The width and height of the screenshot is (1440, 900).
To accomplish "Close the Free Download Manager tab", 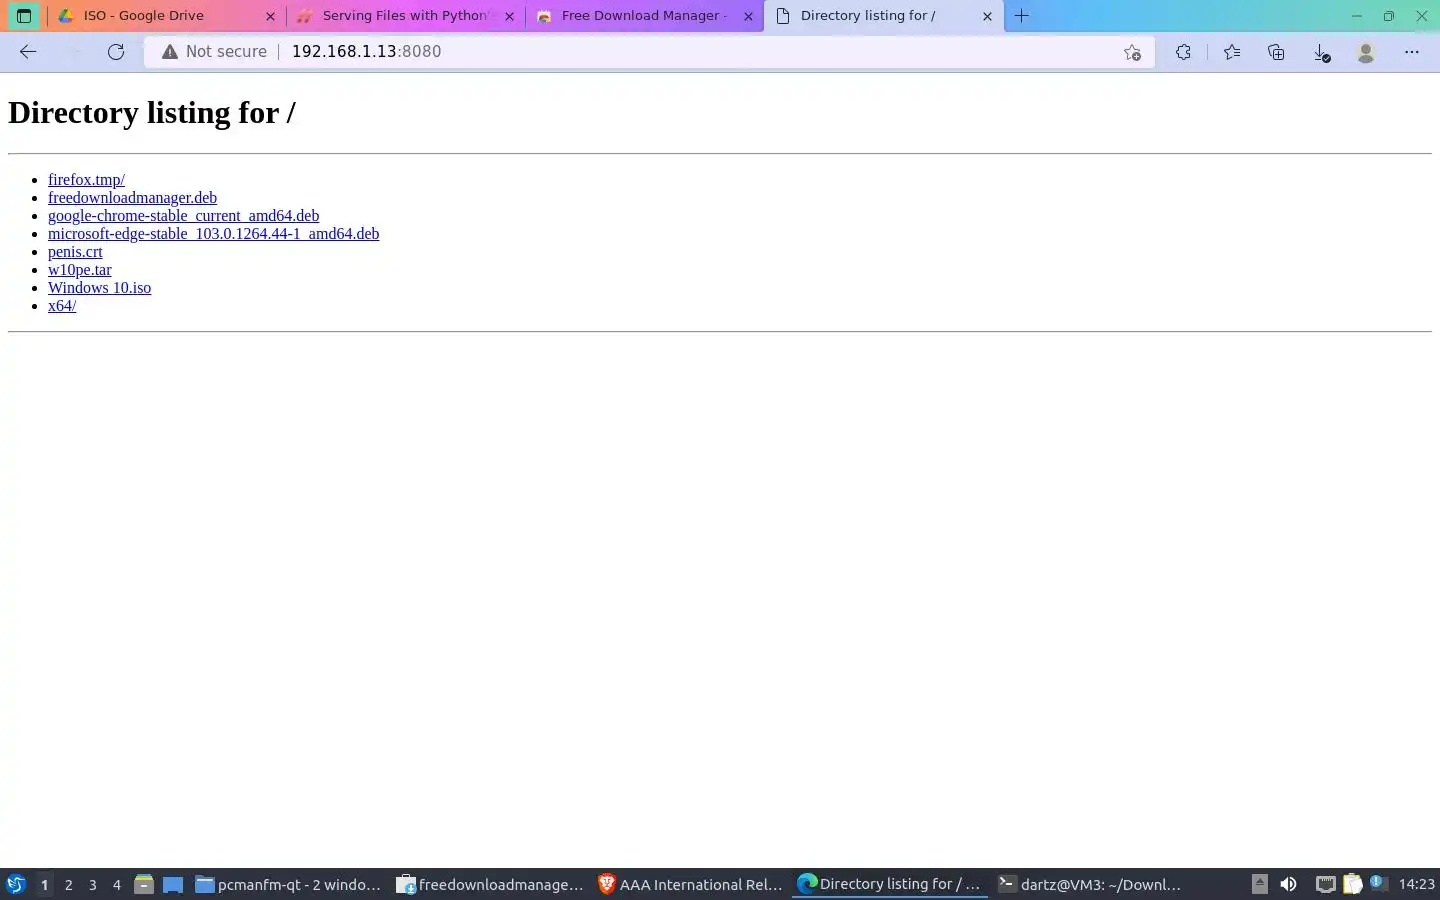I will click(x=748, y=16).
